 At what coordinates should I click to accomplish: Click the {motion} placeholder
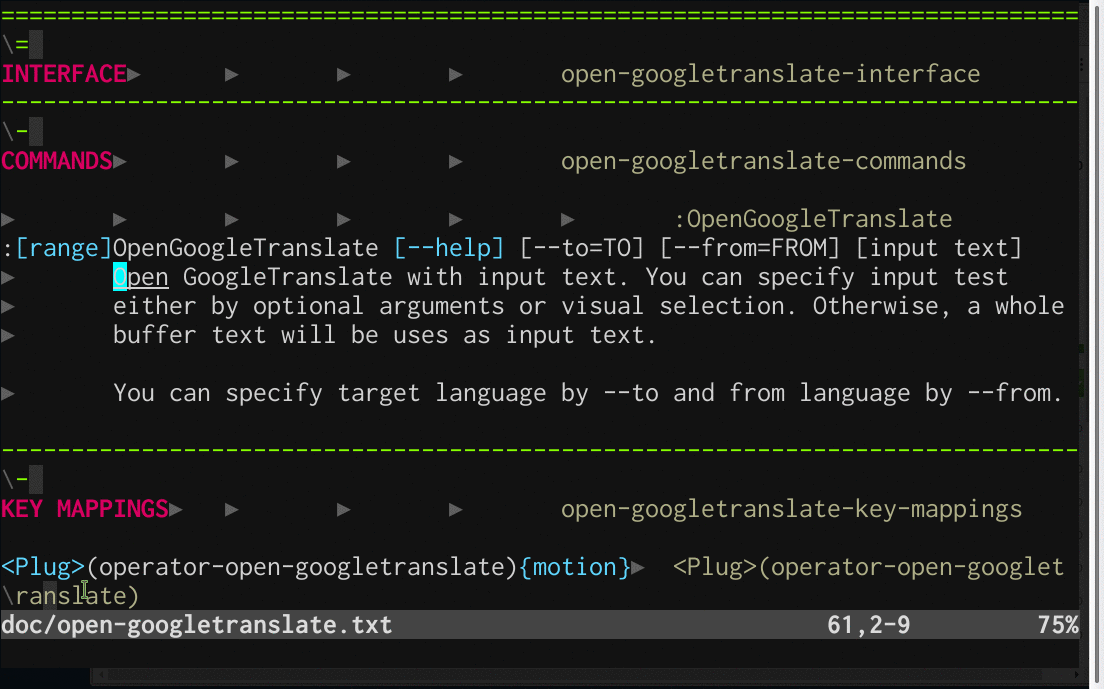point(575,567)
